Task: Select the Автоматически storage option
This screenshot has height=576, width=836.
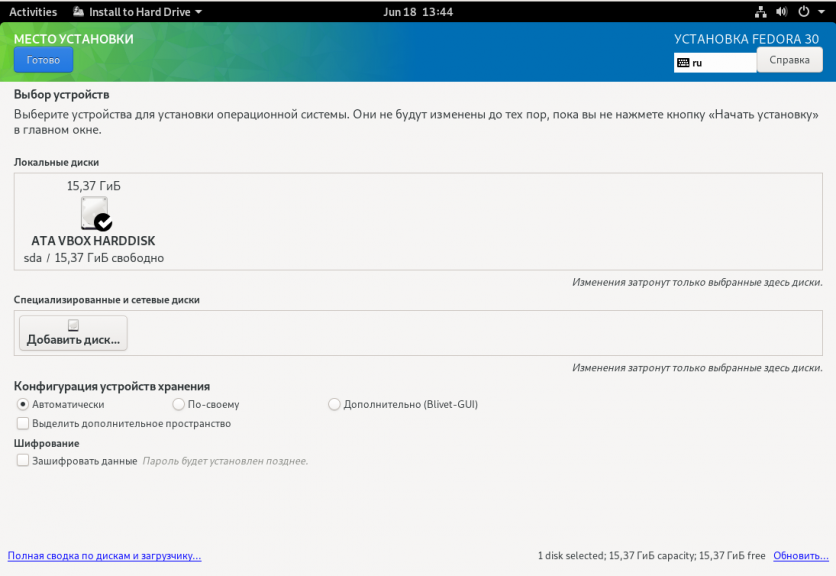Action: click(23, 404)
